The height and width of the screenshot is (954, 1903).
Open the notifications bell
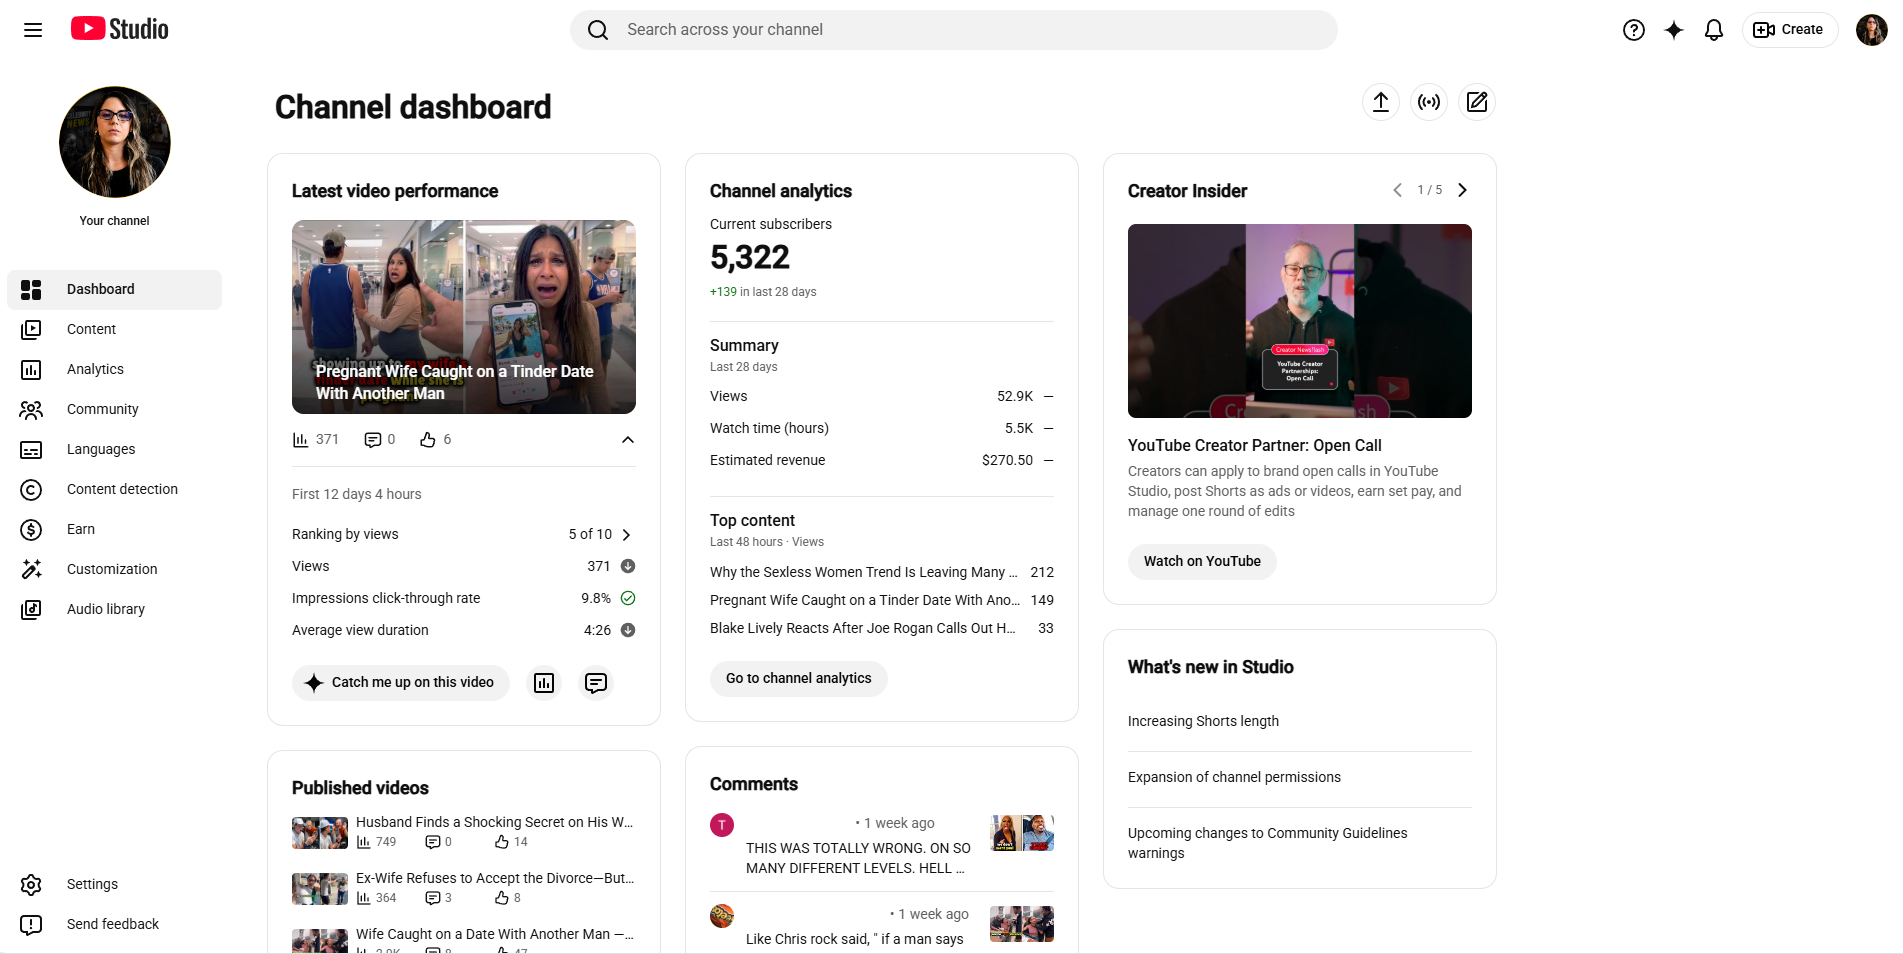pyautogui.click(x=1714, y=30)
